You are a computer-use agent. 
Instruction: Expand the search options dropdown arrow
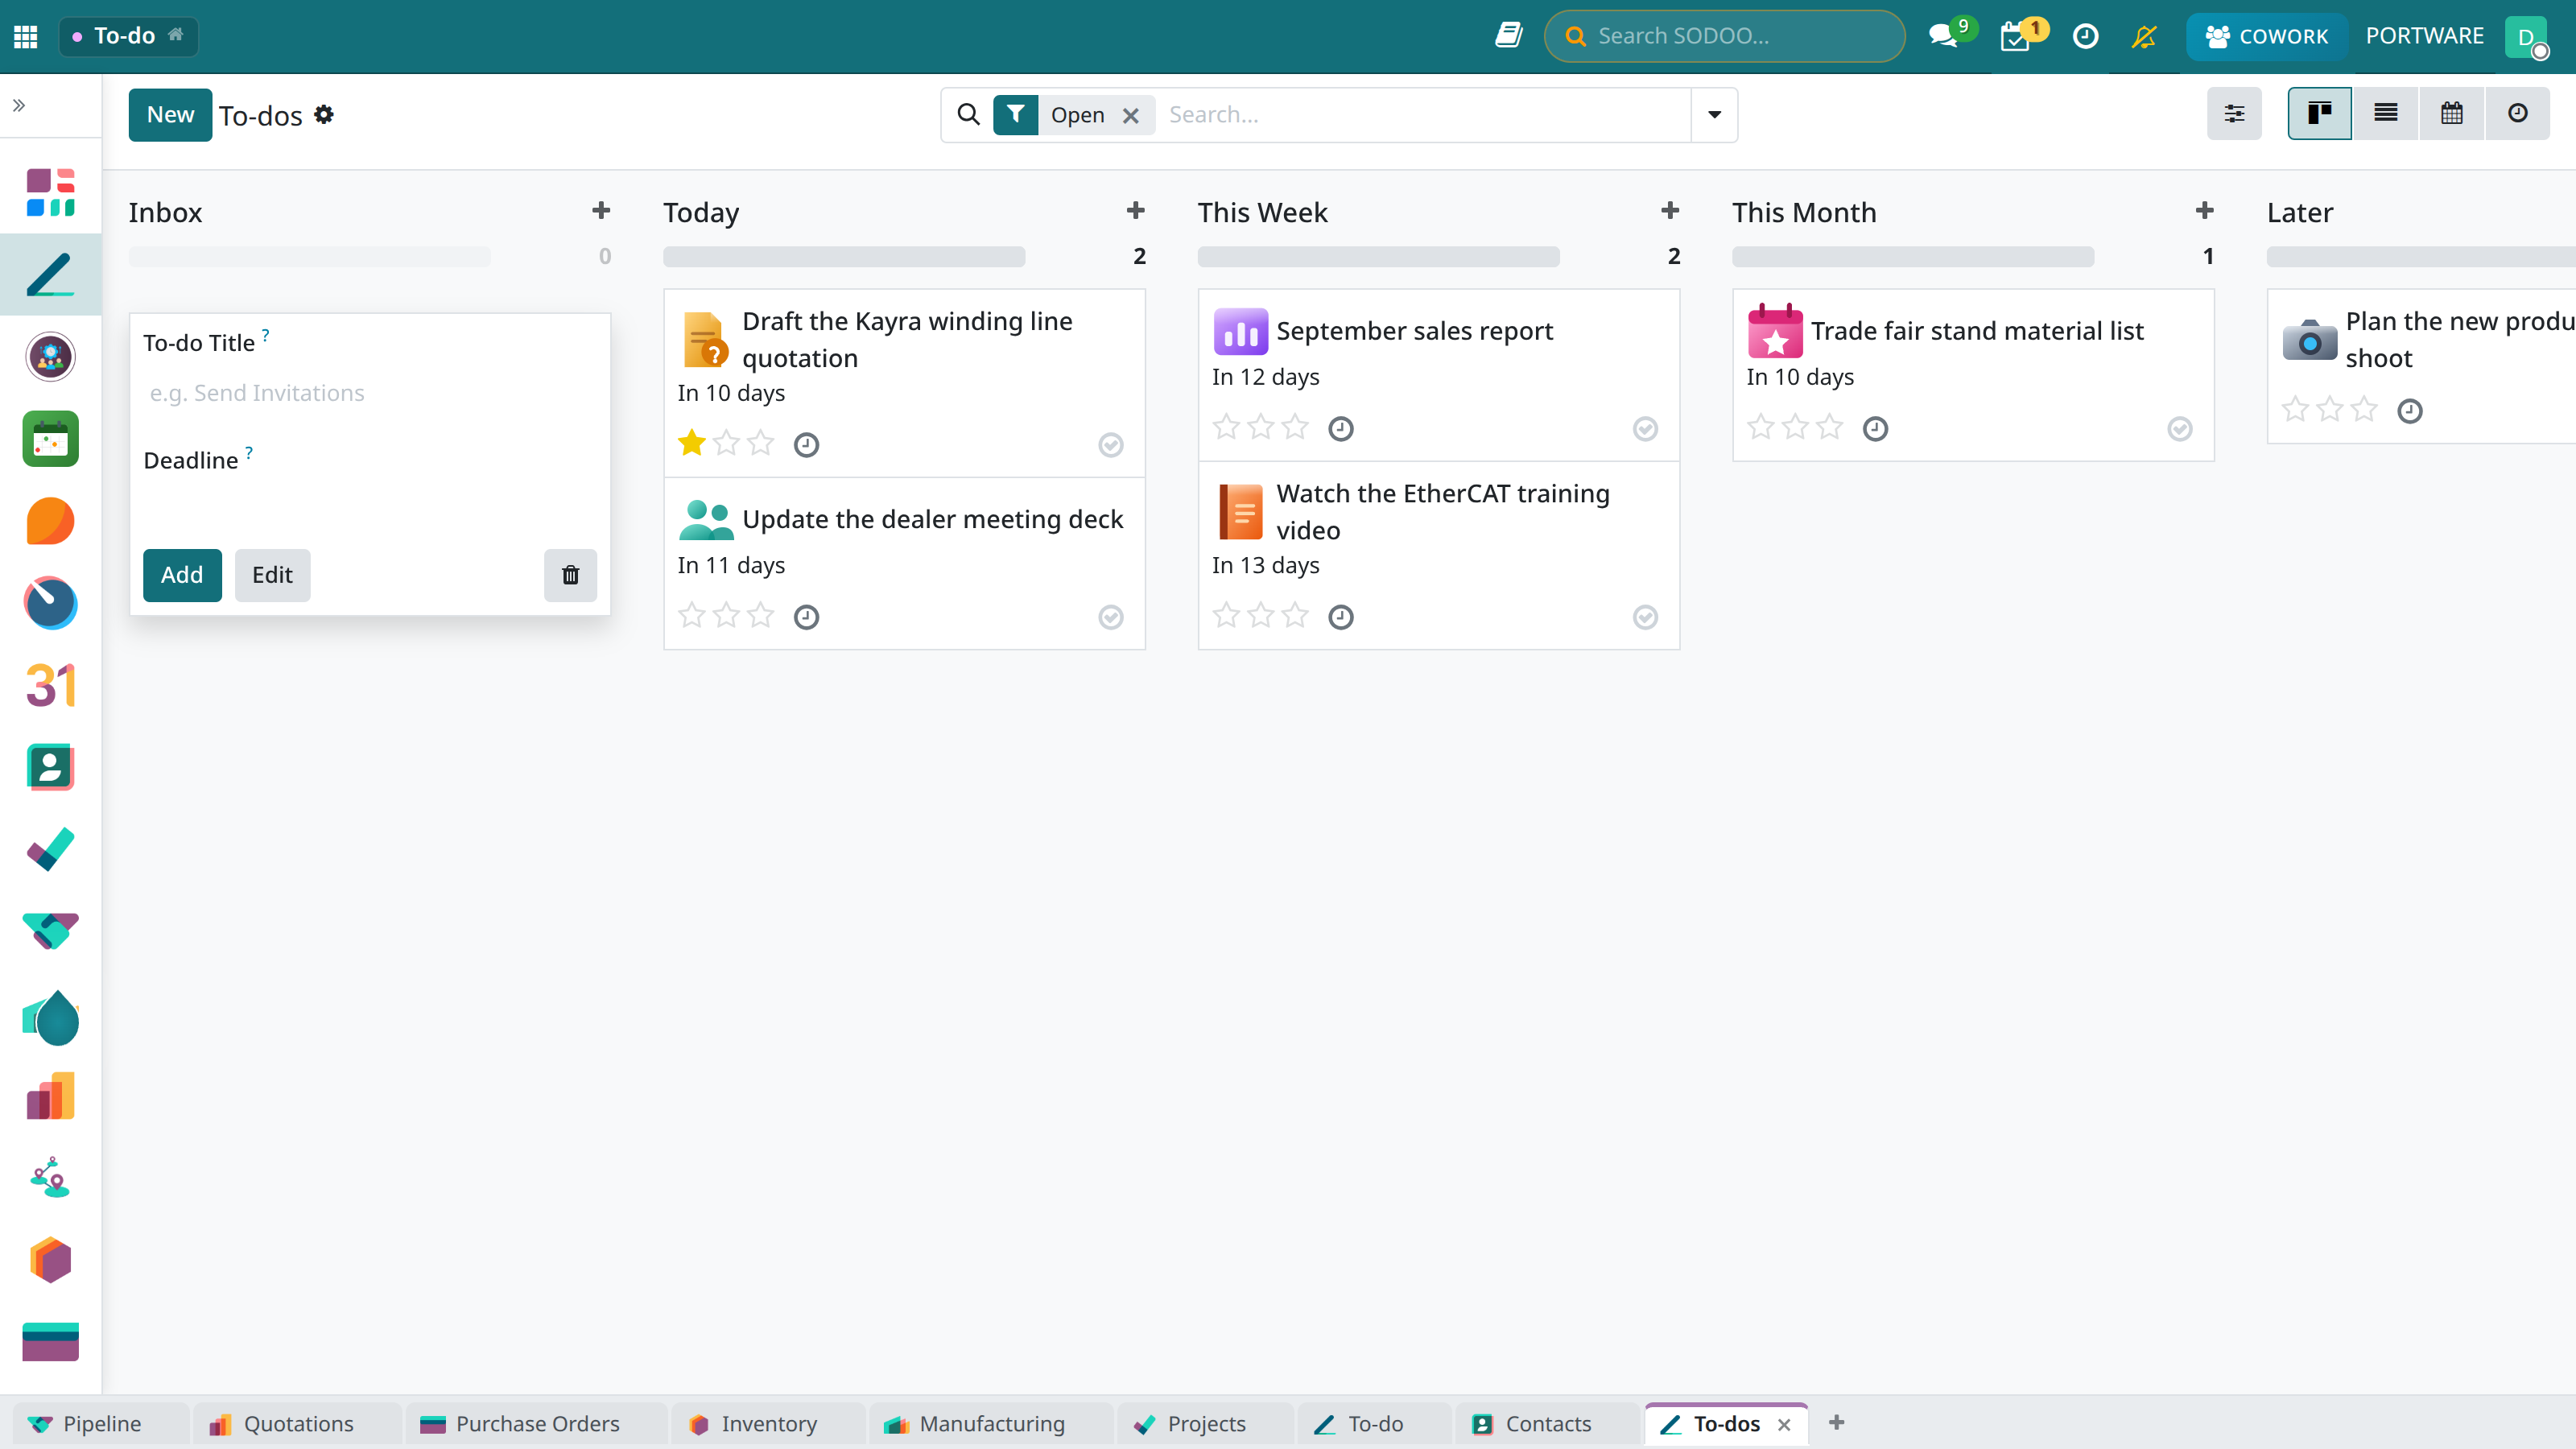pos(1714,115)
